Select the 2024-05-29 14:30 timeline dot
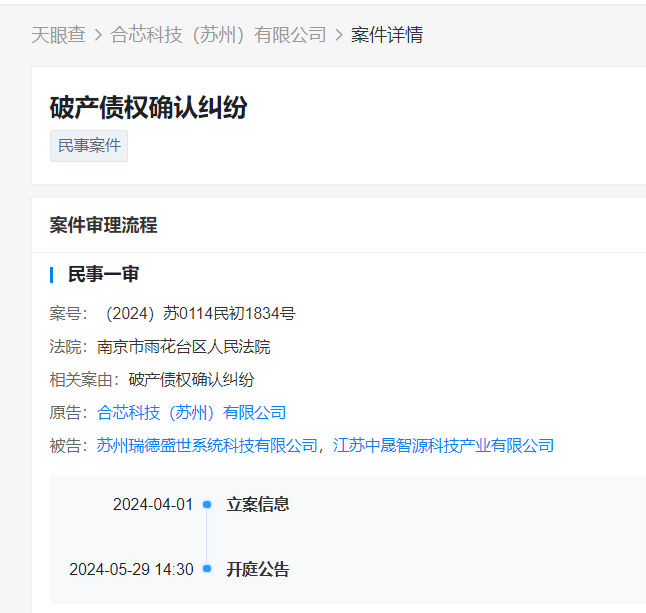This screenshot has height=613, width=646. point(207,569)
